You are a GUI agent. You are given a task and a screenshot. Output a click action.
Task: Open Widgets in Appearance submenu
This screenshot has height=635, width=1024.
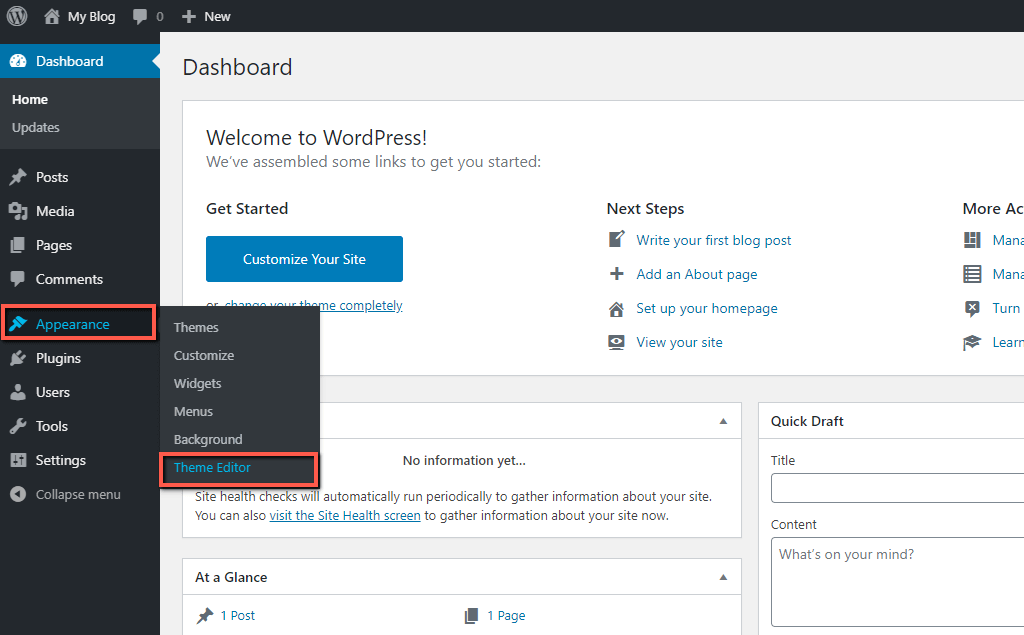click(197, 383)
